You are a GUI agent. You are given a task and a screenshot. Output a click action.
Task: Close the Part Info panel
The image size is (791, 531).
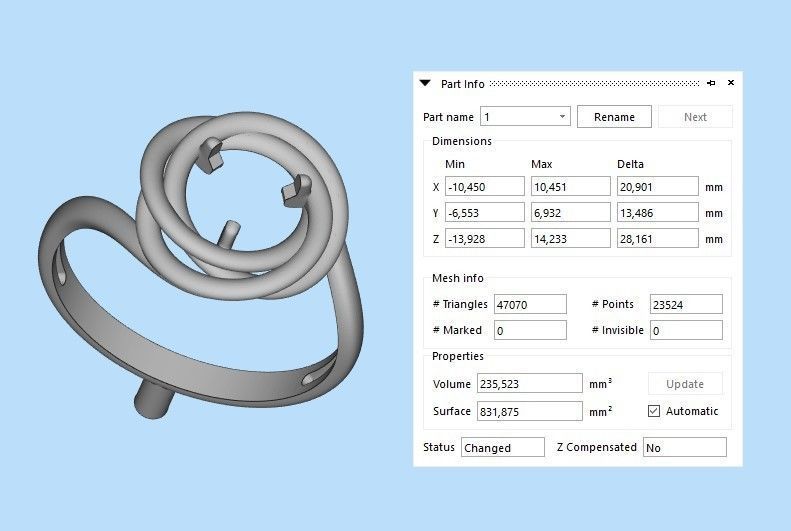pos(730,83)
